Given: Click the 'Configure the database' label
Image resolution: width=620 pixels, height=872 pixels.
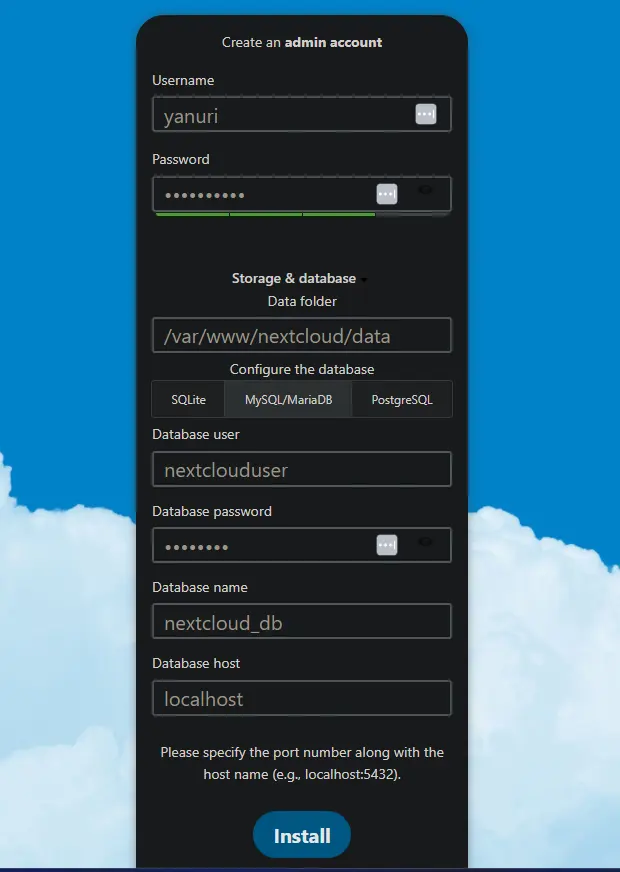Looking at the screenshot, I should pyautogui.click(x=302, y=369).
